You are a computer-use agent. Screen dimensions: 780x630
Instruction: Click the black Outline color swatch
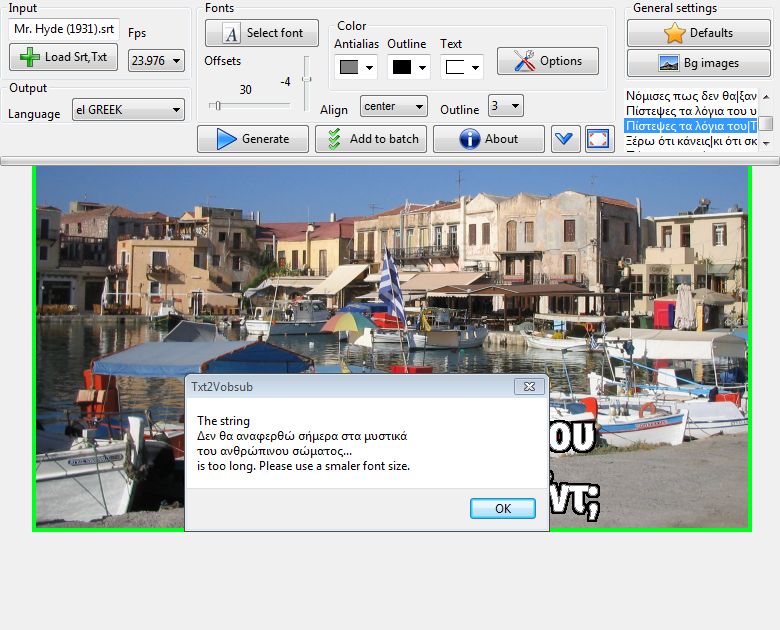pyautogui.click(x=402, y=67)
